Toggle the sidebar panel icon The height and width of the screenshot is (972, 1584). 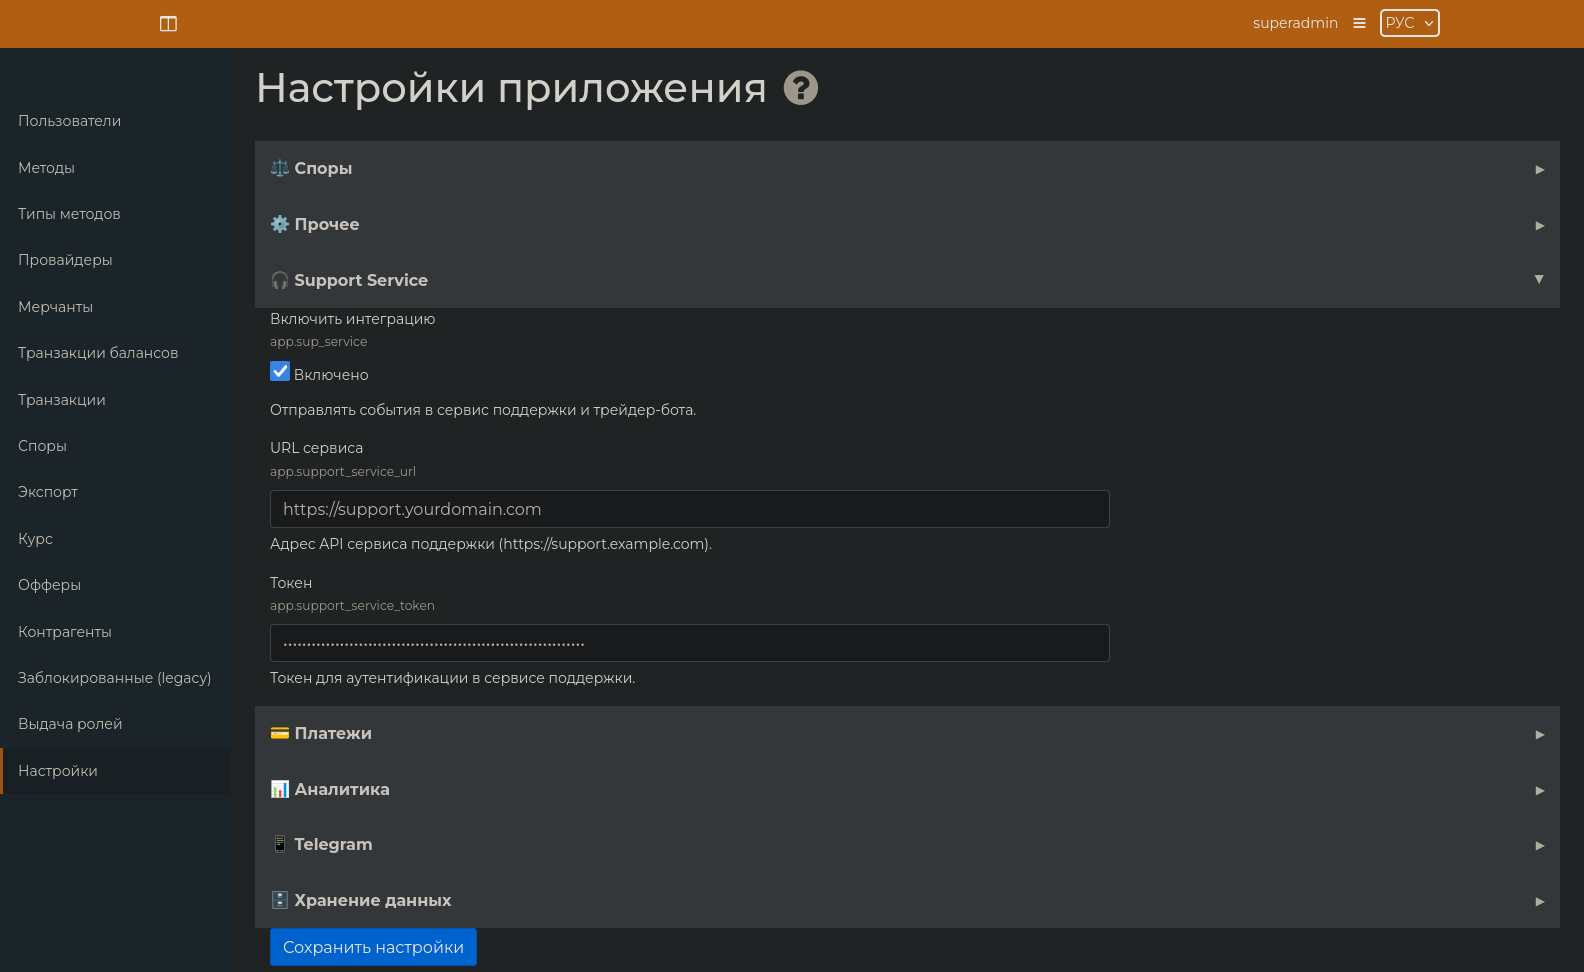pyautogui.click(x=168, y=23)
